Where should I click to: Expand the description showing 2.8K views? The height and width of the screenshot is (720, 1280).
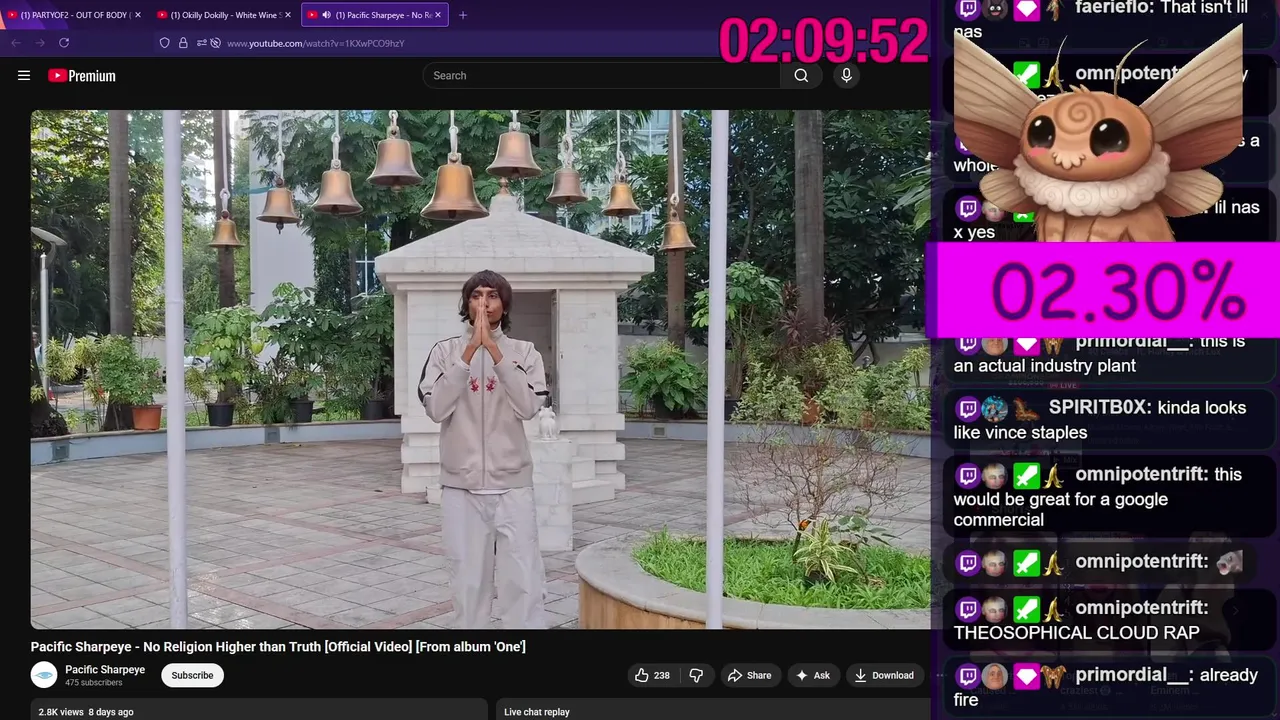point(259,709)
